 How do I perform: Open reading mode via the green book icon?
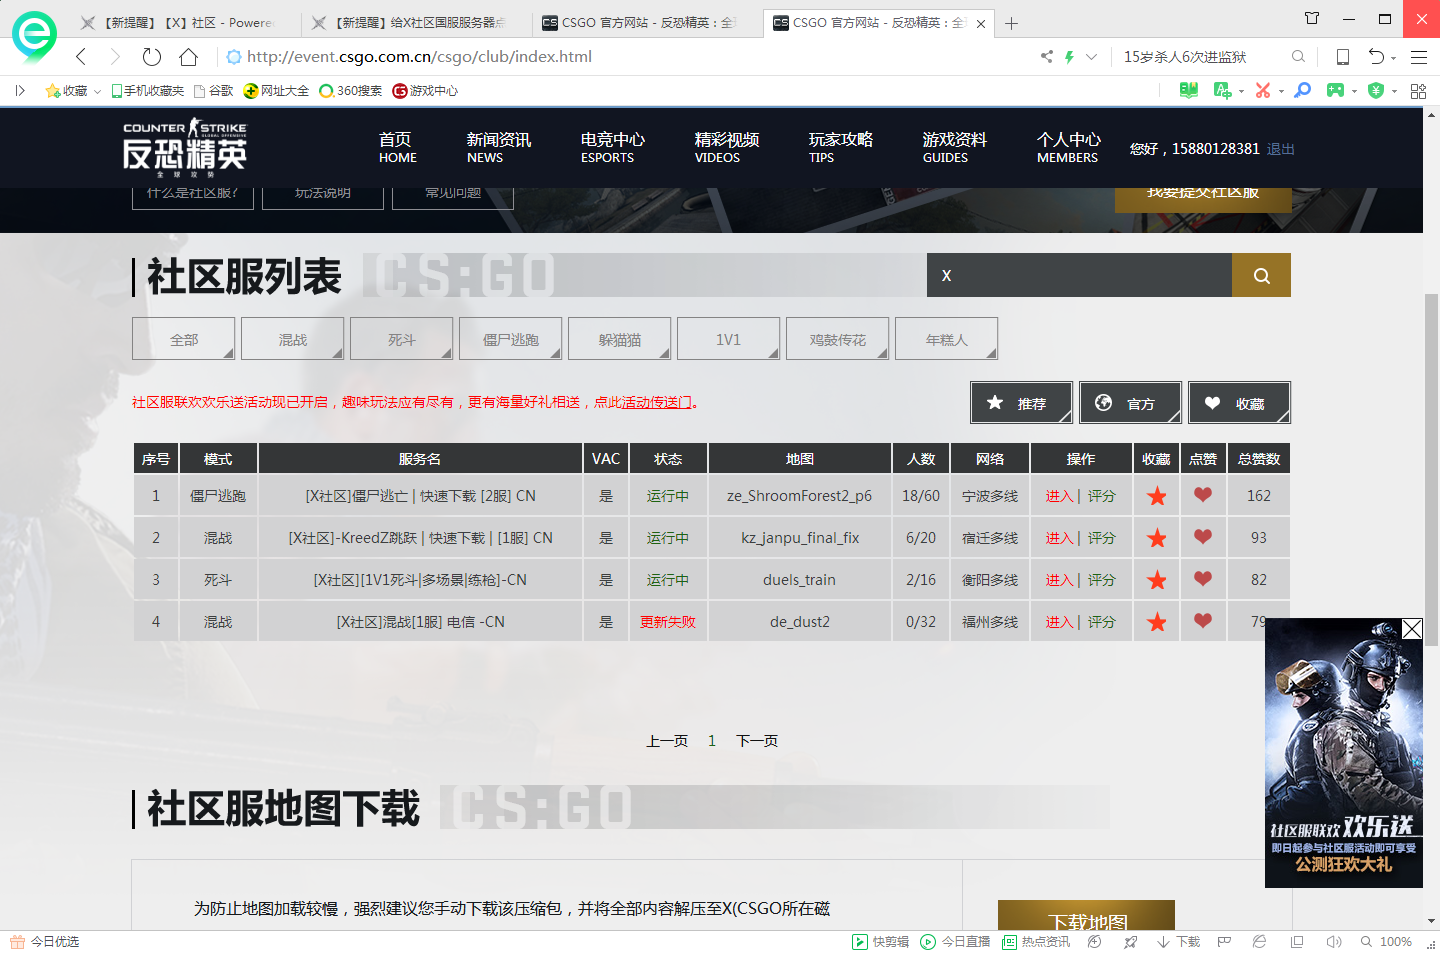point(1188,90)
